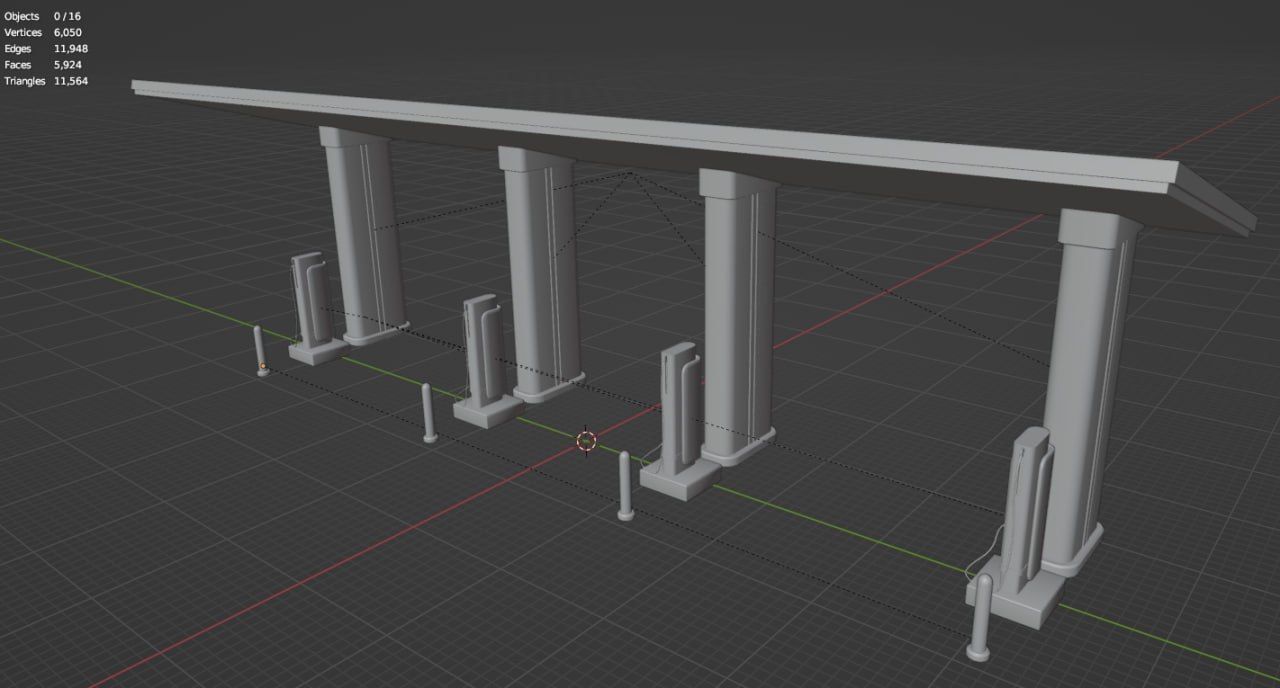Click the 3D cursor at the world origin

tap(587, 440)
